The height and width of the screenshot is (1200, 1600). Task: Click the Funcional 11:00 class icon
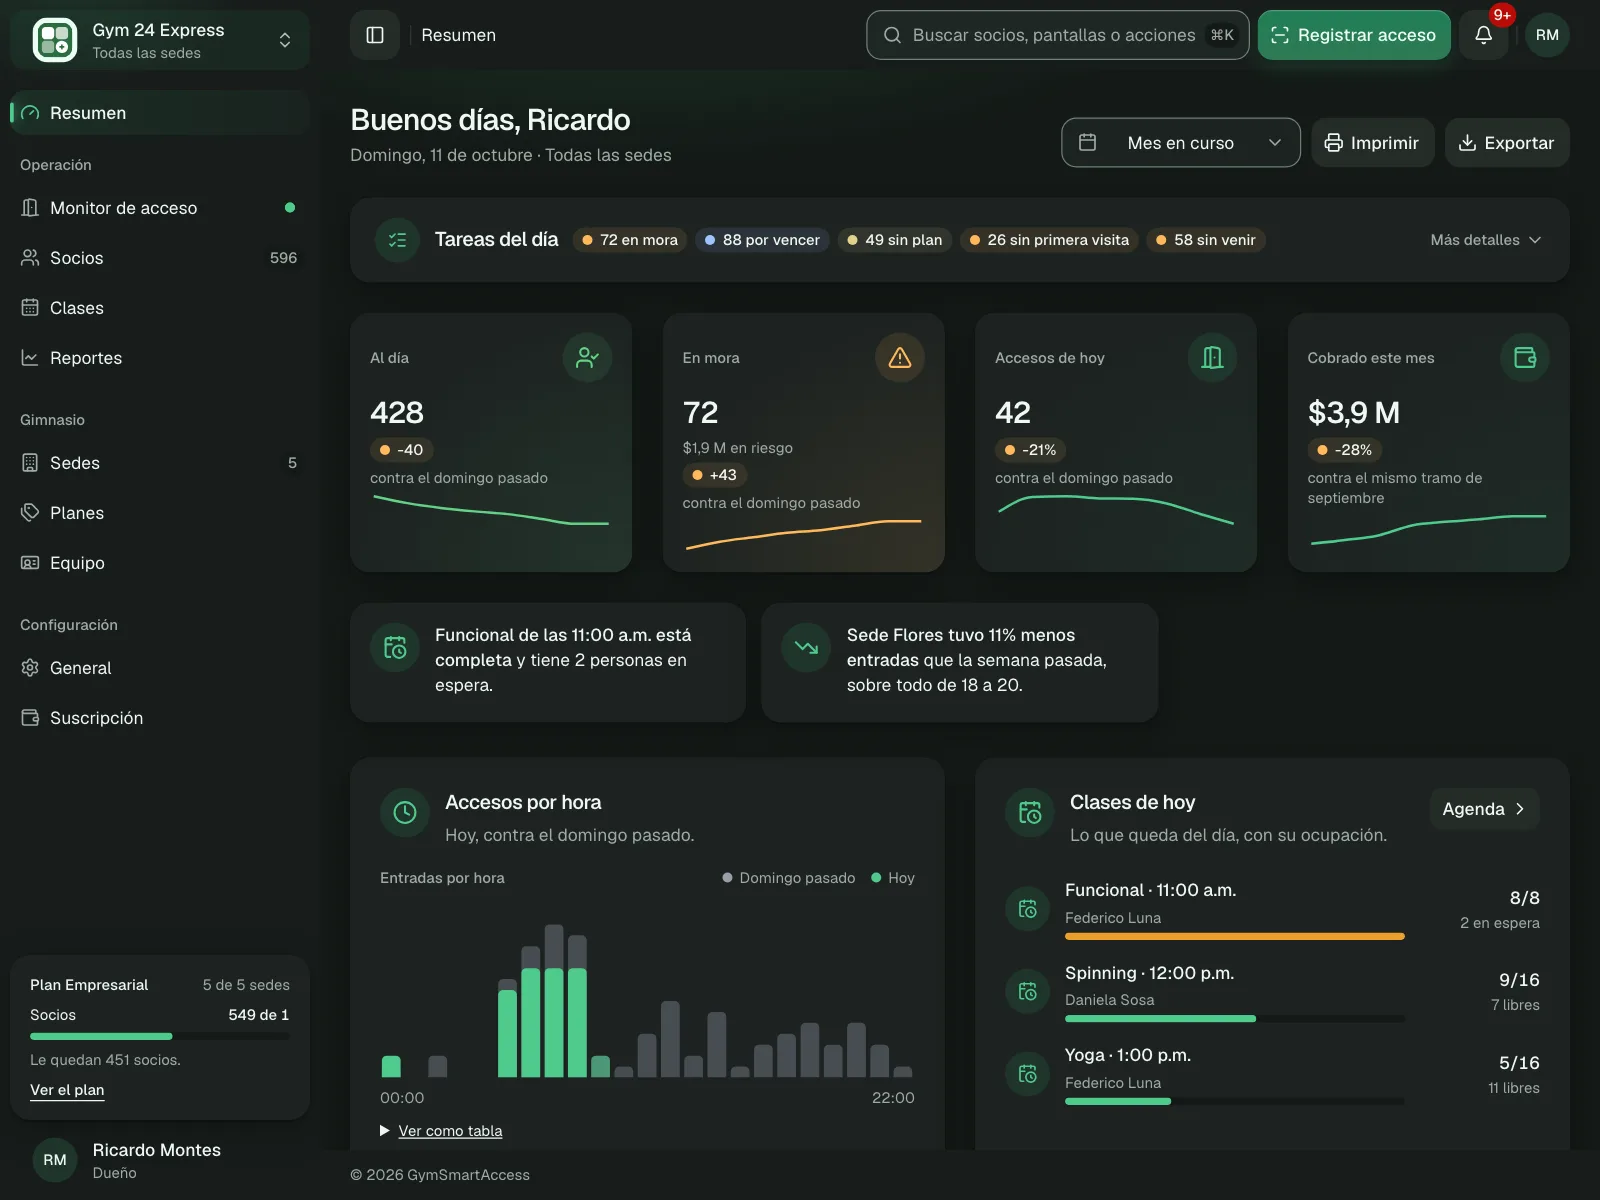[x=1027, y=909]
